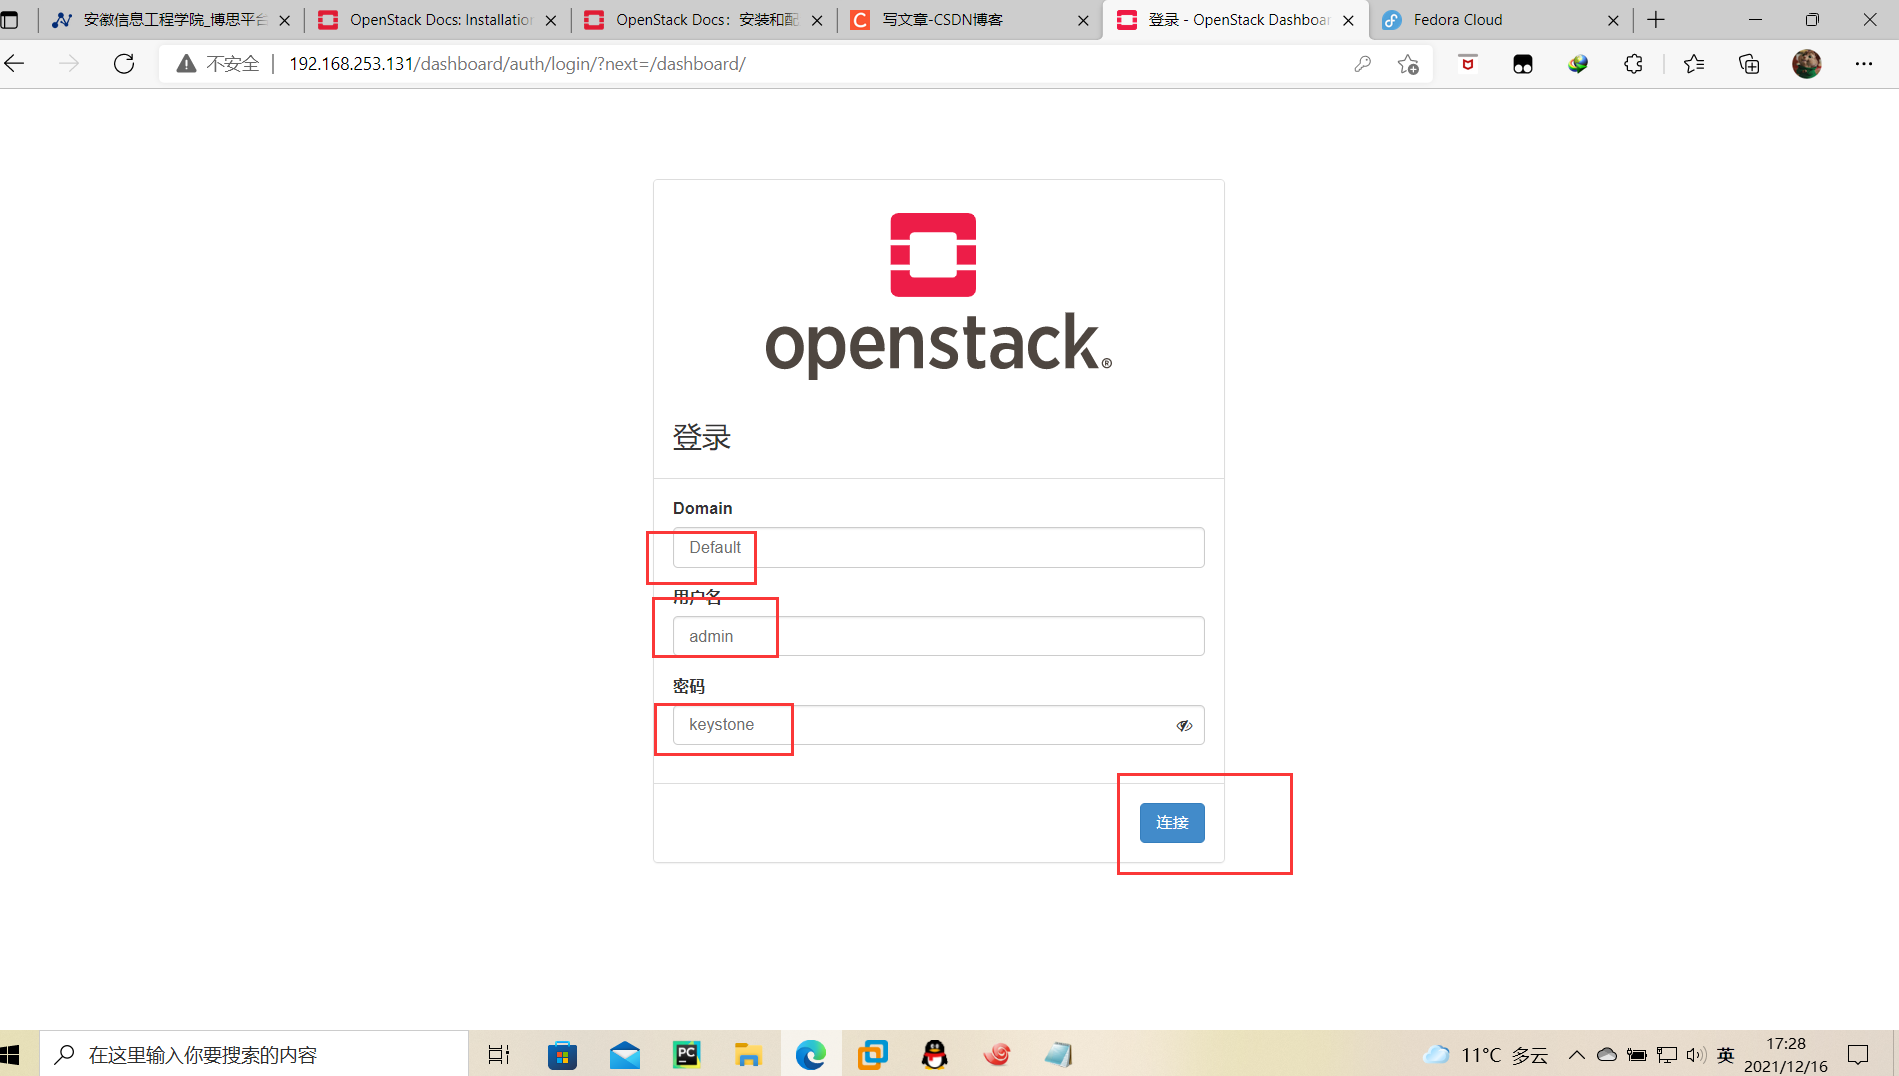The width and height of the screenshot is (1899, 1076).
Task: Open a new tab with plus button
Action: [x=1656, y=20]
